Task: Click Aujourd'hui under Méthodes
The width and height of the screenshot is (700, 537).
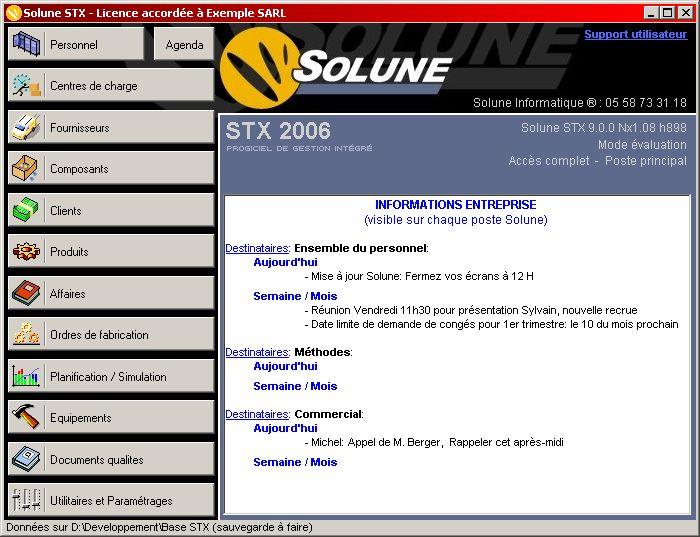Action: point(285,366)
